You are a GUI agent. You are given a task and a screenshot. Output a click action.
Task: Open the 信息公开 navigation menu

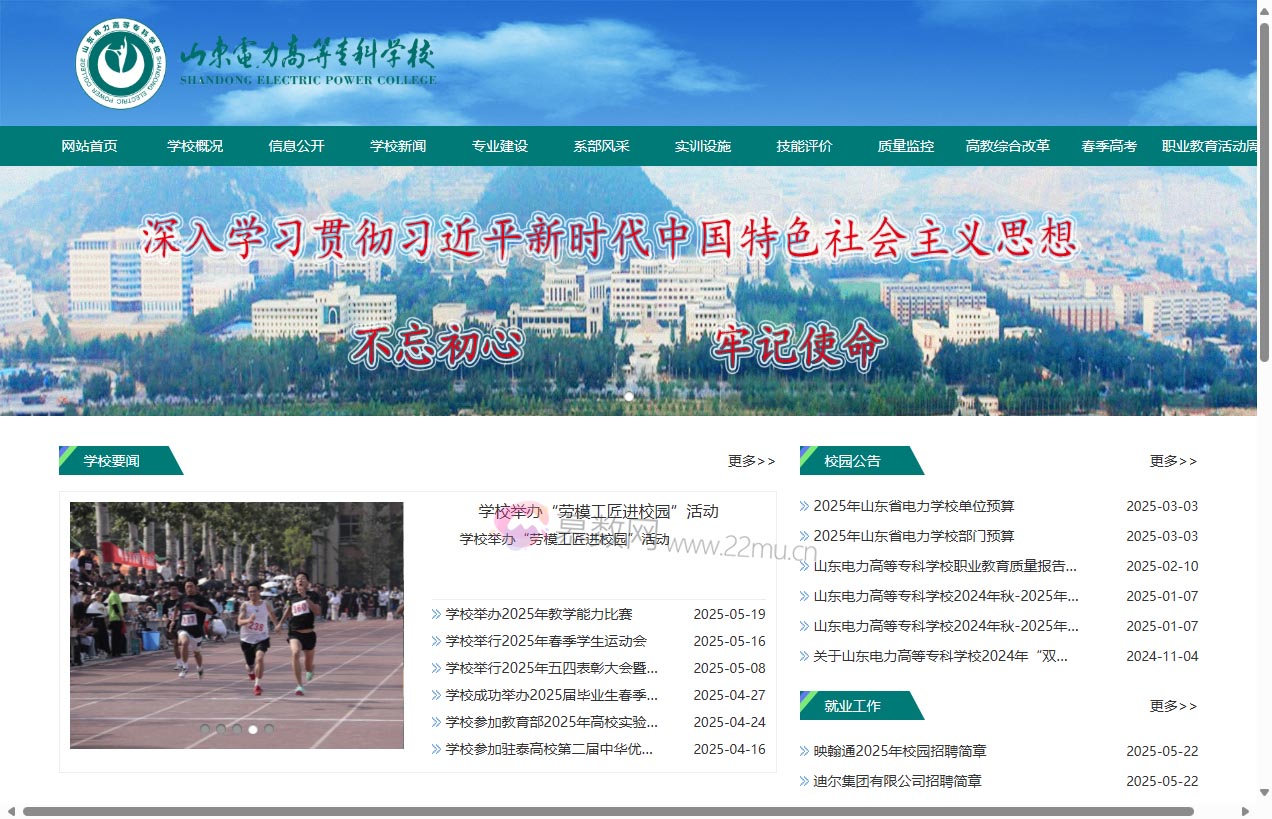(296, 145)
